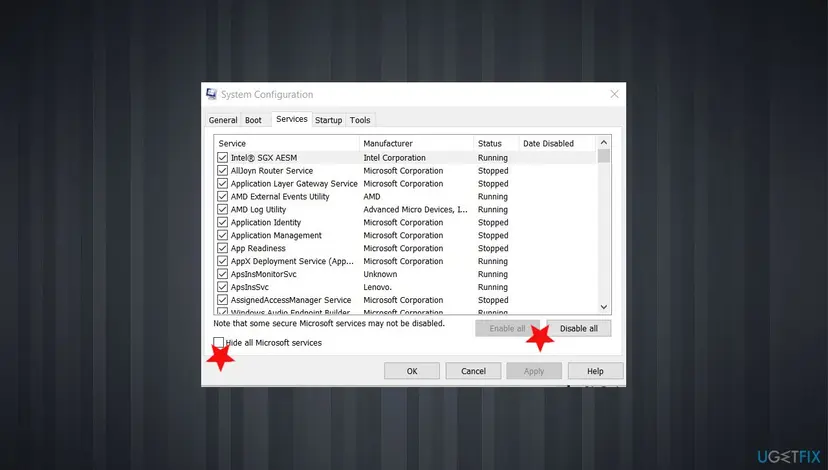Sort list by Service column header
Viewport: 828px width, 470px height.
(287, 143)
